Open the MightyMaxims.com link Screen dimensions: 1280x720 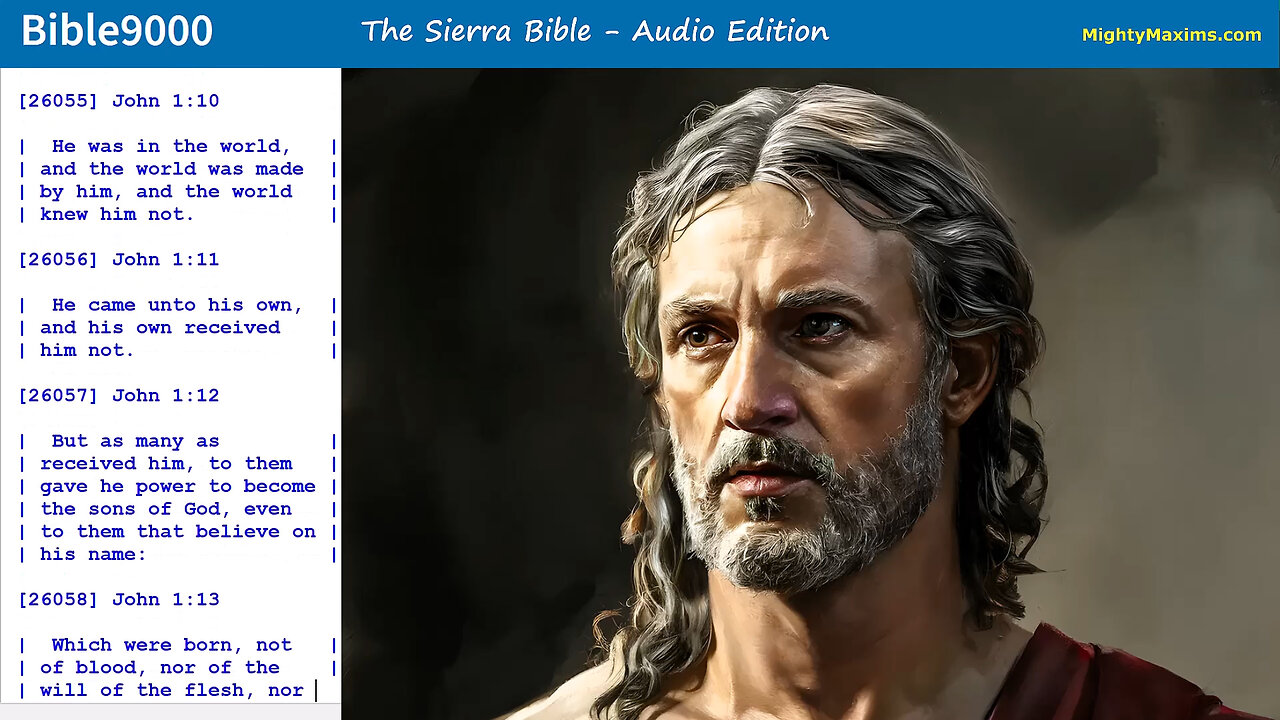[1171, 35]
